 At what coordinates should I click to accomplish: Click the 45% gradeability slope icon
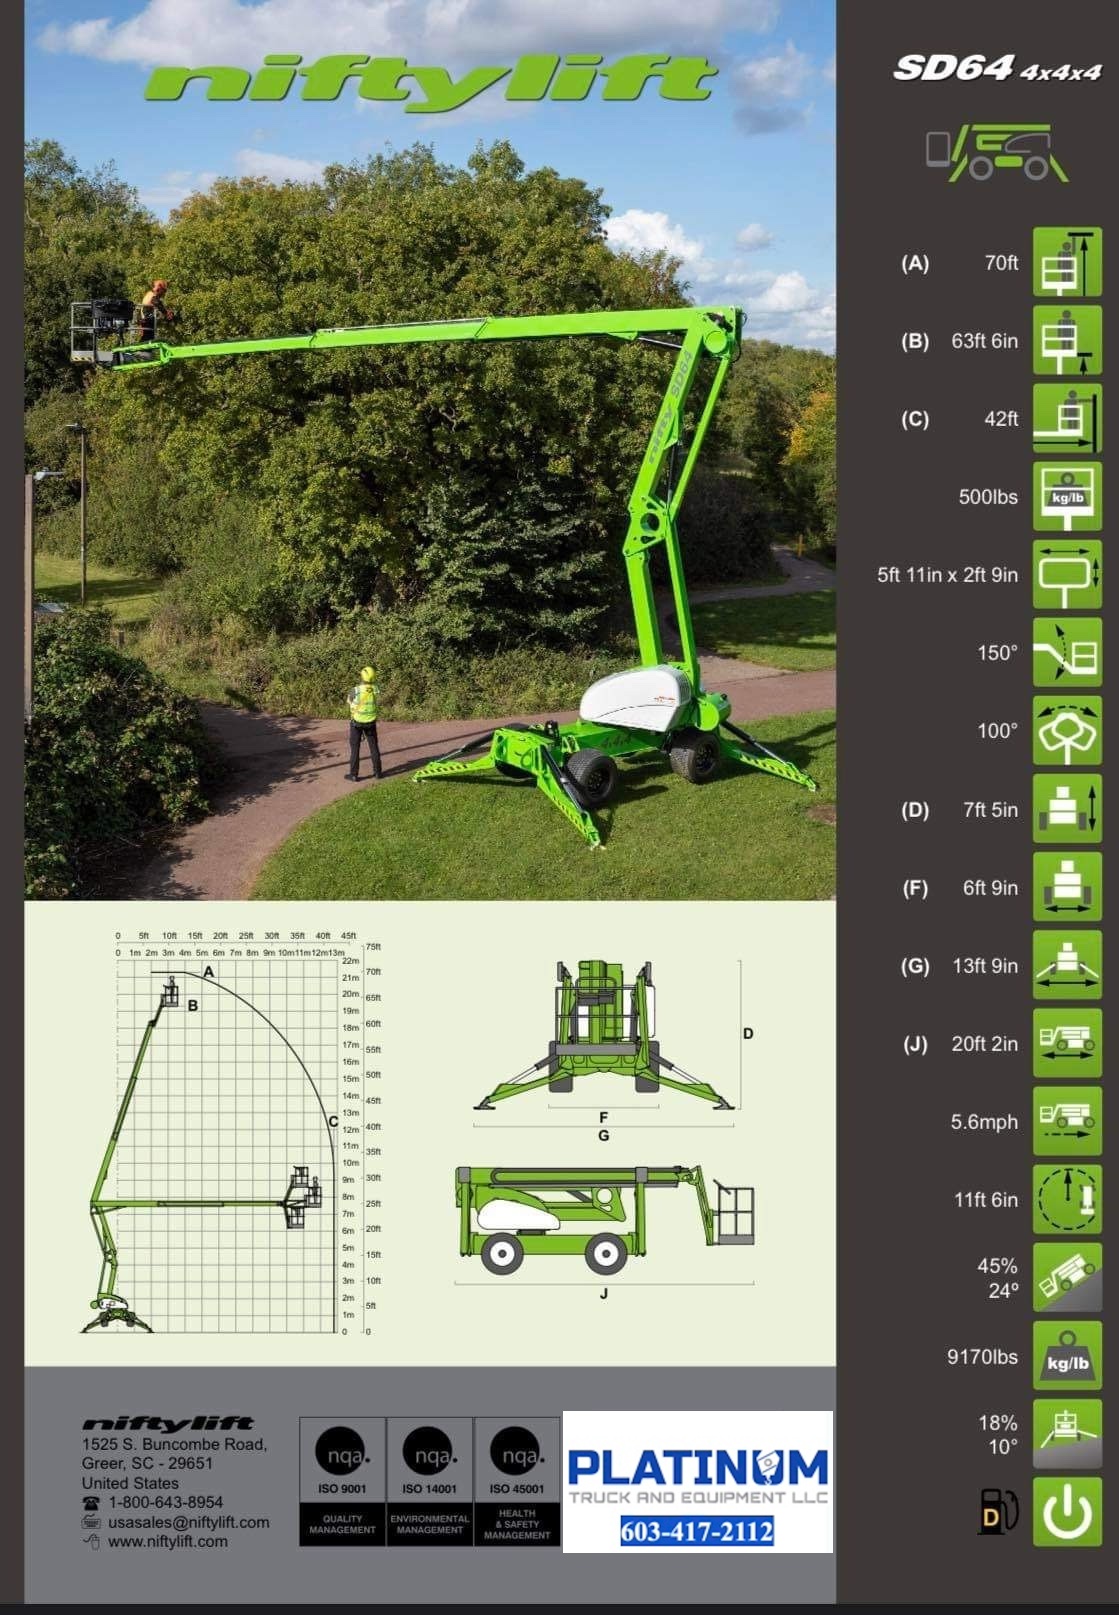click(1066, 1278)
